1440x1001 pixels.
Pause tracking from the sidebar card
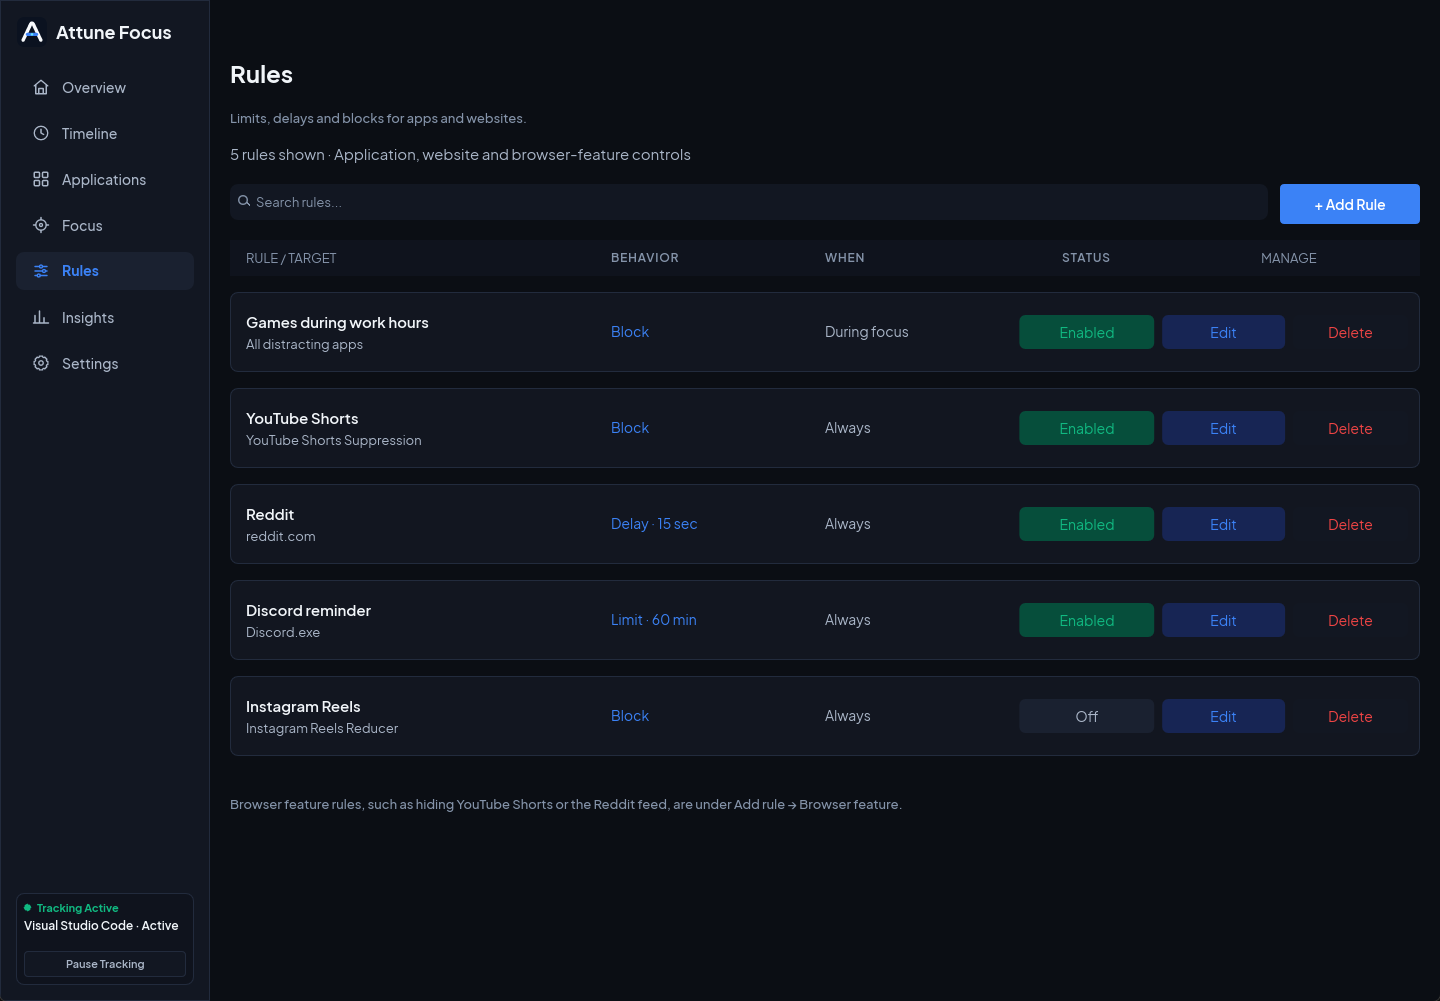[x=105, y=964]
